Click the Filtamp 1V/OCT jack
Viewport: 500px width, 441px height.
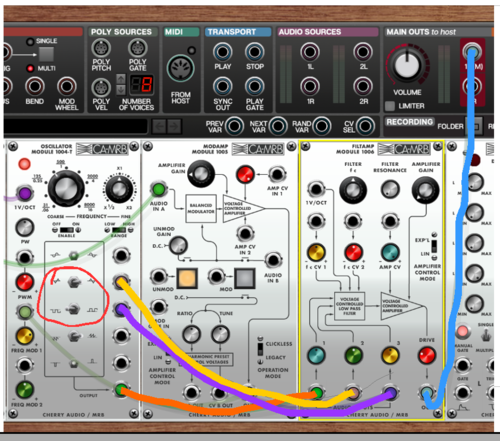[x=316, y=189]
